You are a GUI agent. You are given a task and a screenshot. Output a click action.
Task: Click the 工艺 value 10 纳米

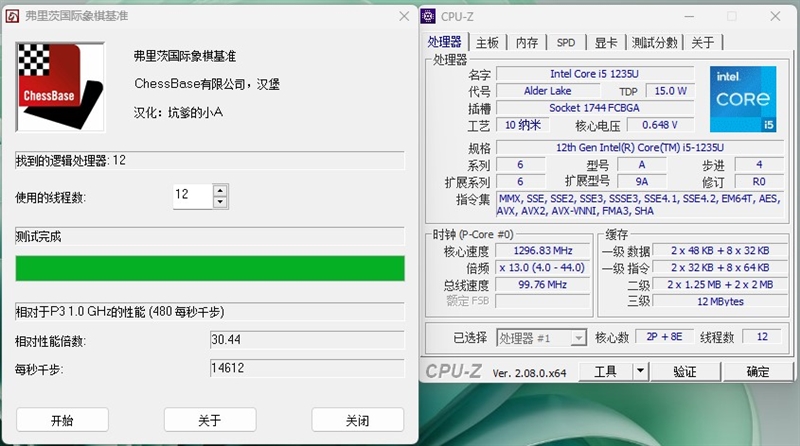[523, 125]
